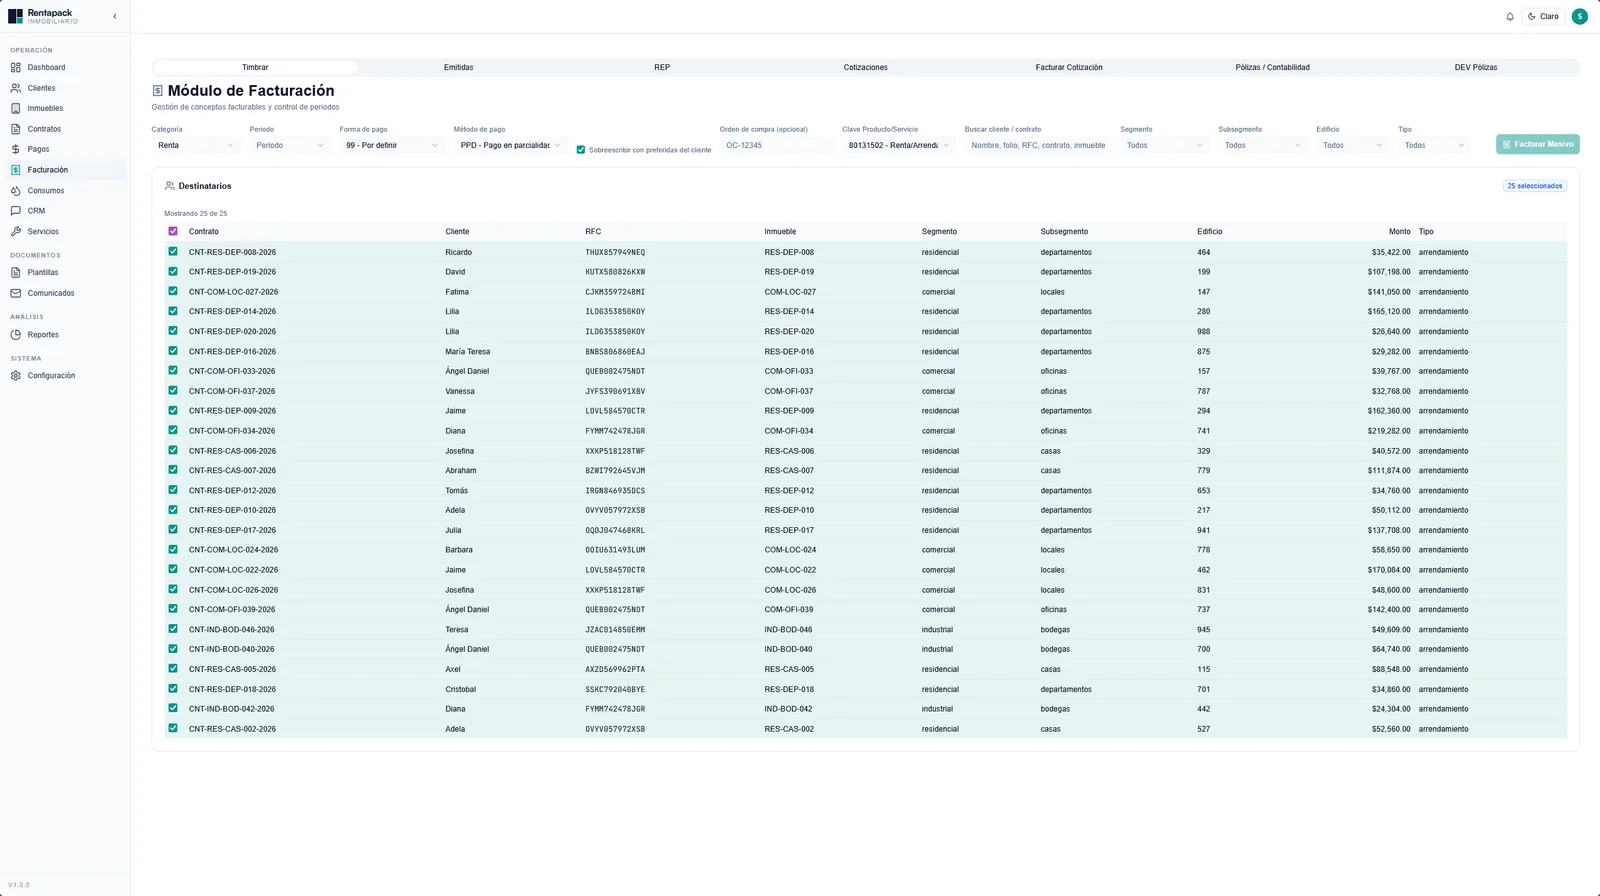The image size is (1600, 896).
Task: Switch to the Facturar Cotización tab
Action: point(1069,67)
